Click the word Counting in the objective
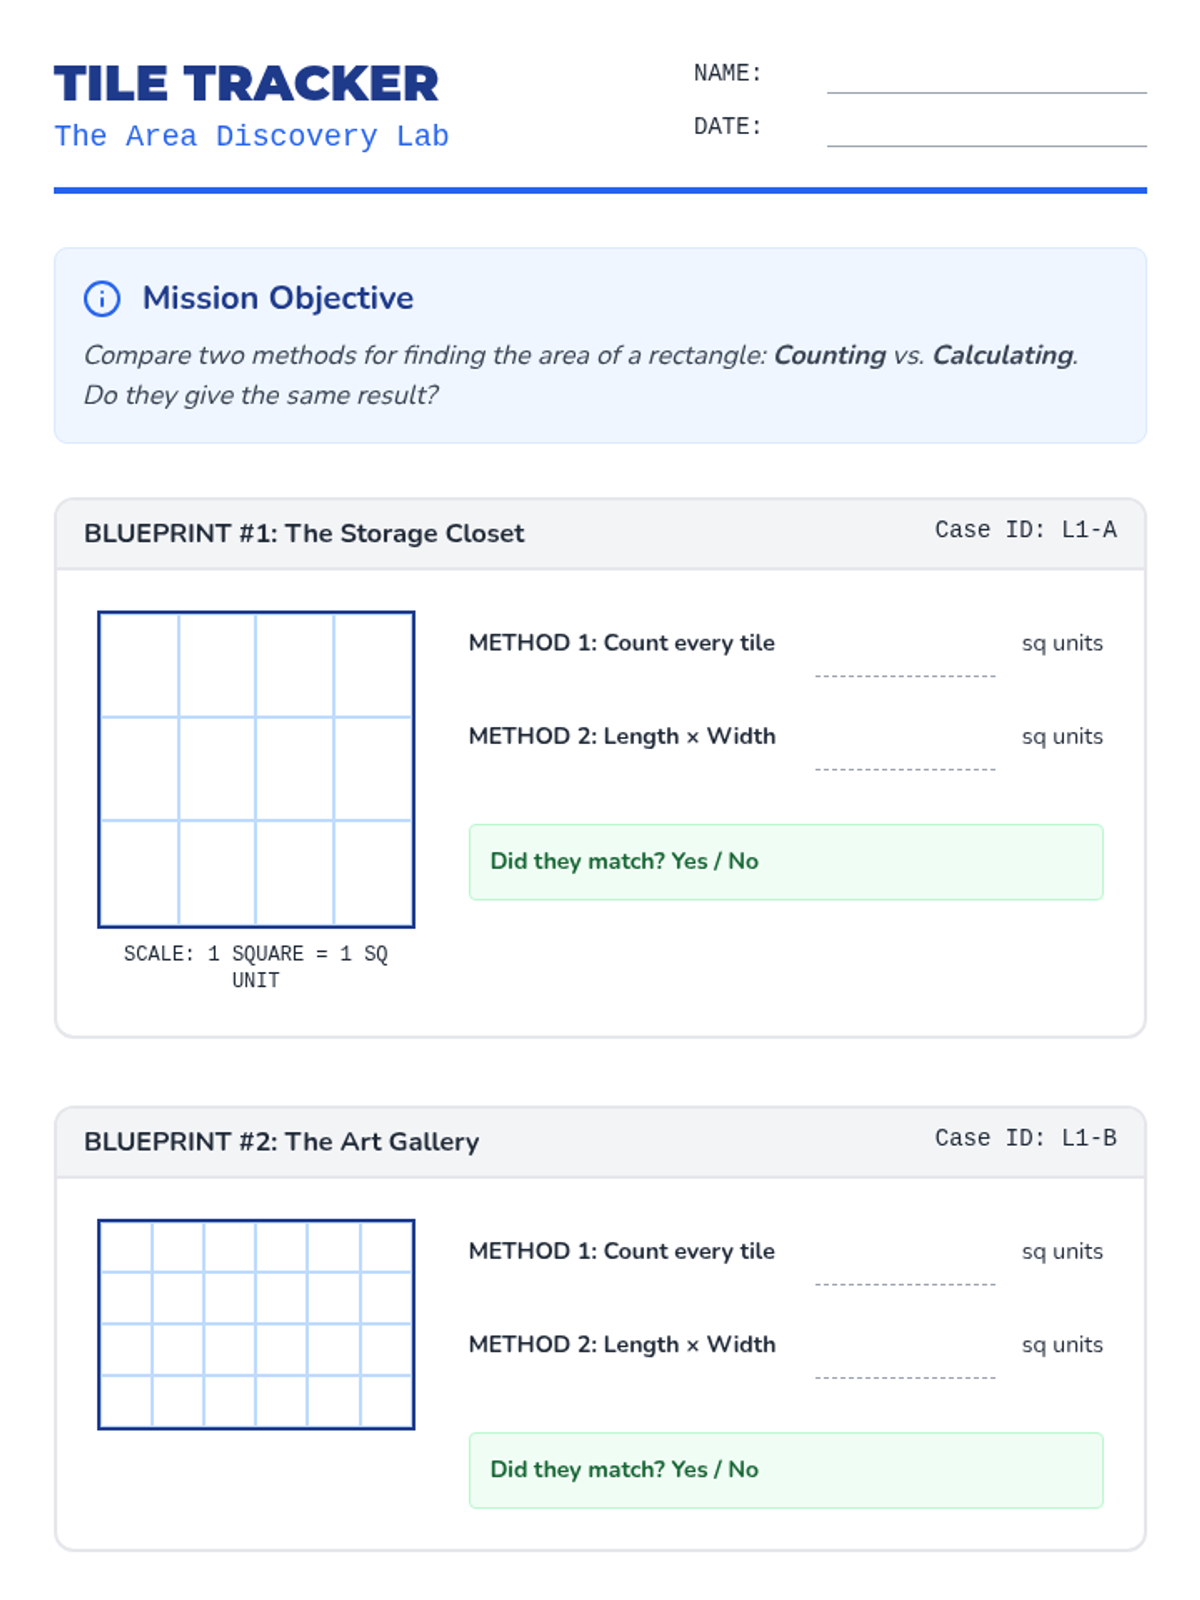1200x1600 pixels. [830, 355]
